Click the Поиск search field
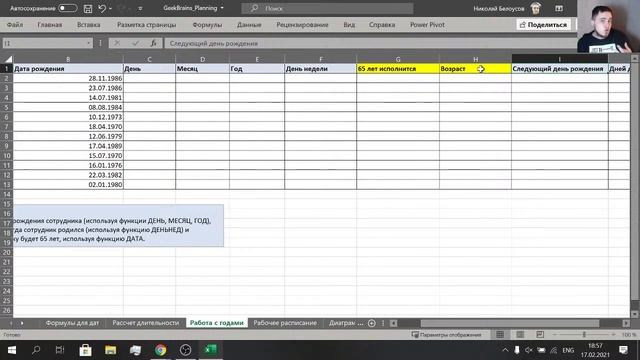640x360 pixels. click(327, 8)
